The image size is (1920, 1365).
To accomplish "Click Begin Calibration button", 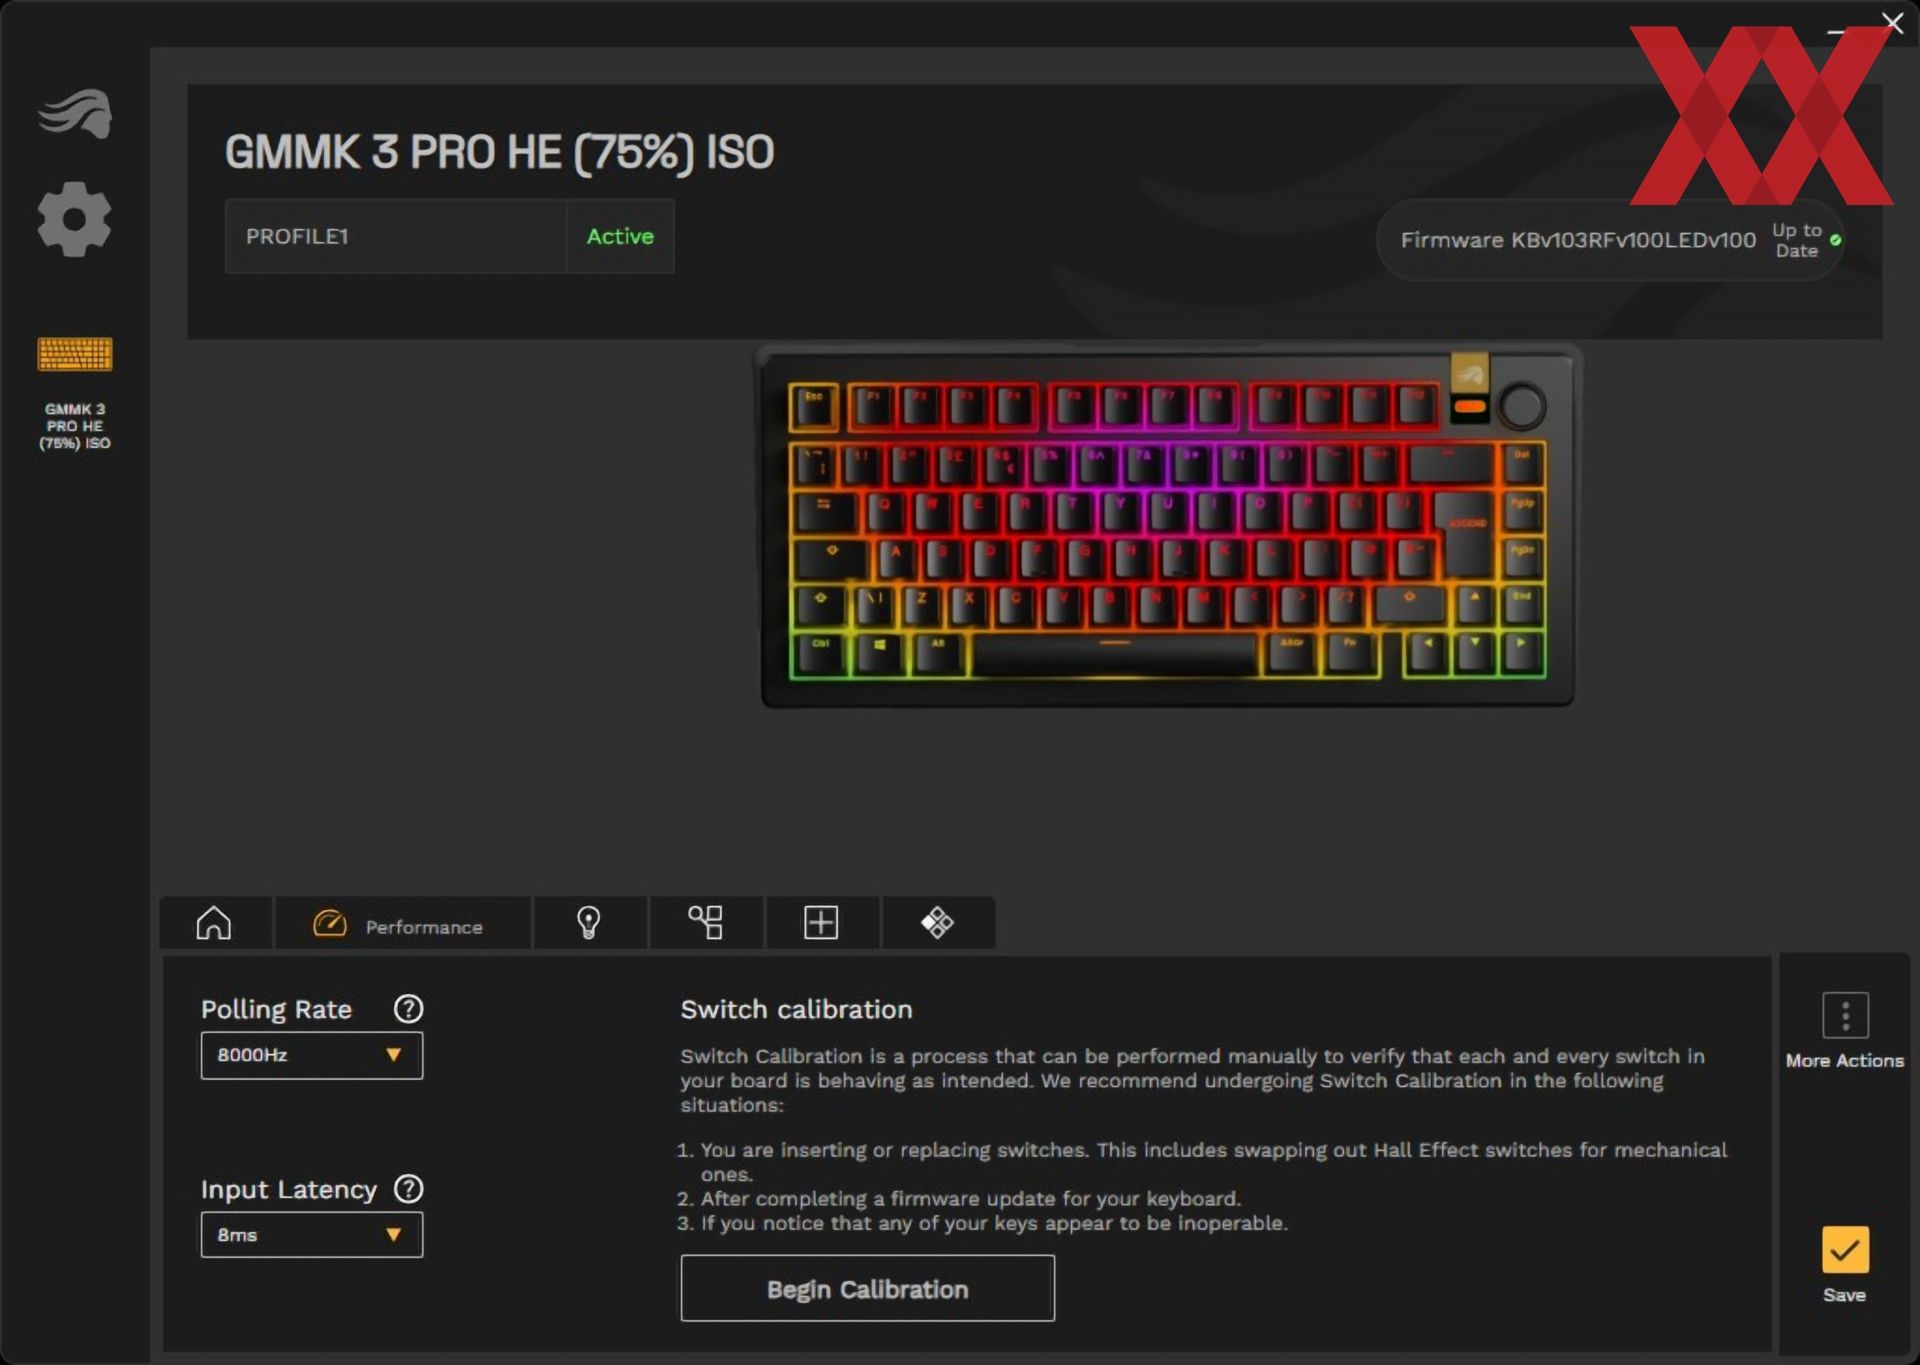I will [x=867, y=1289].
